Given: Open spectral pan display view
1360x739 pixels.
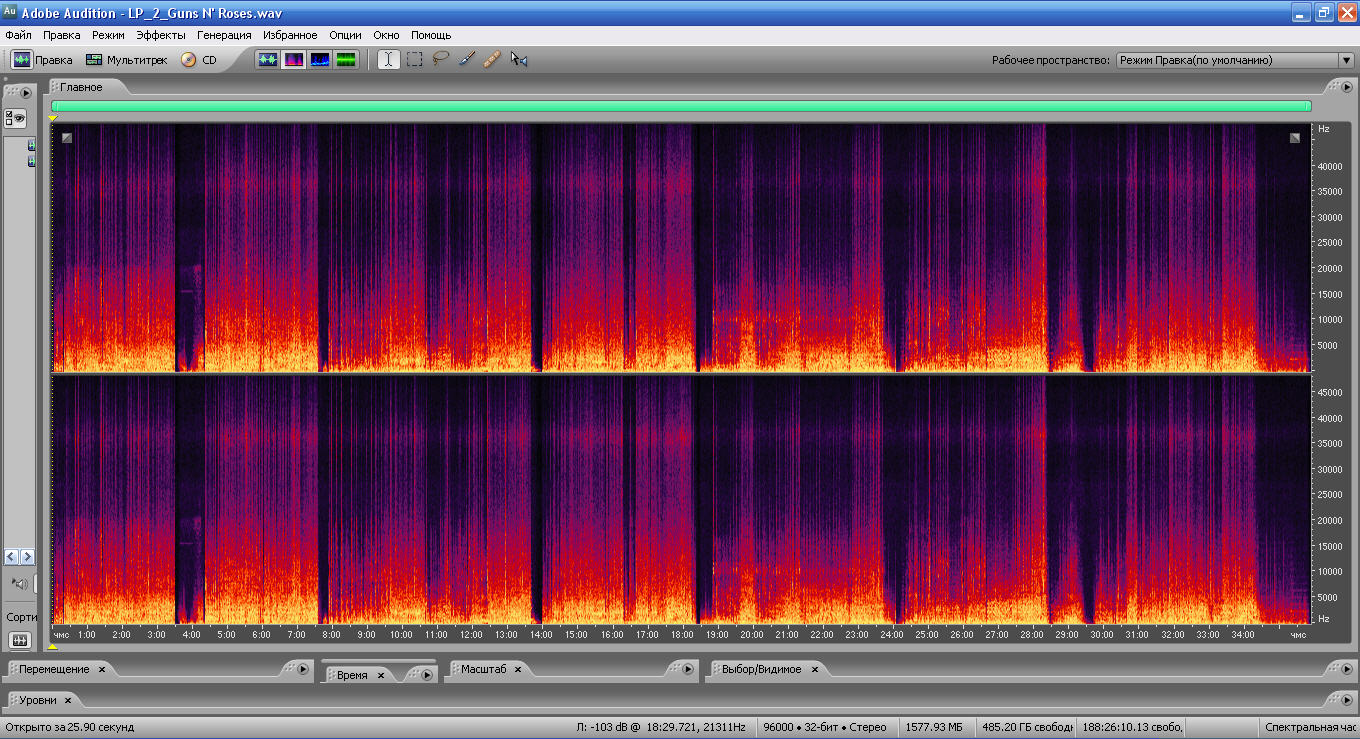Looking at the screenshot, I should point(320,60).
